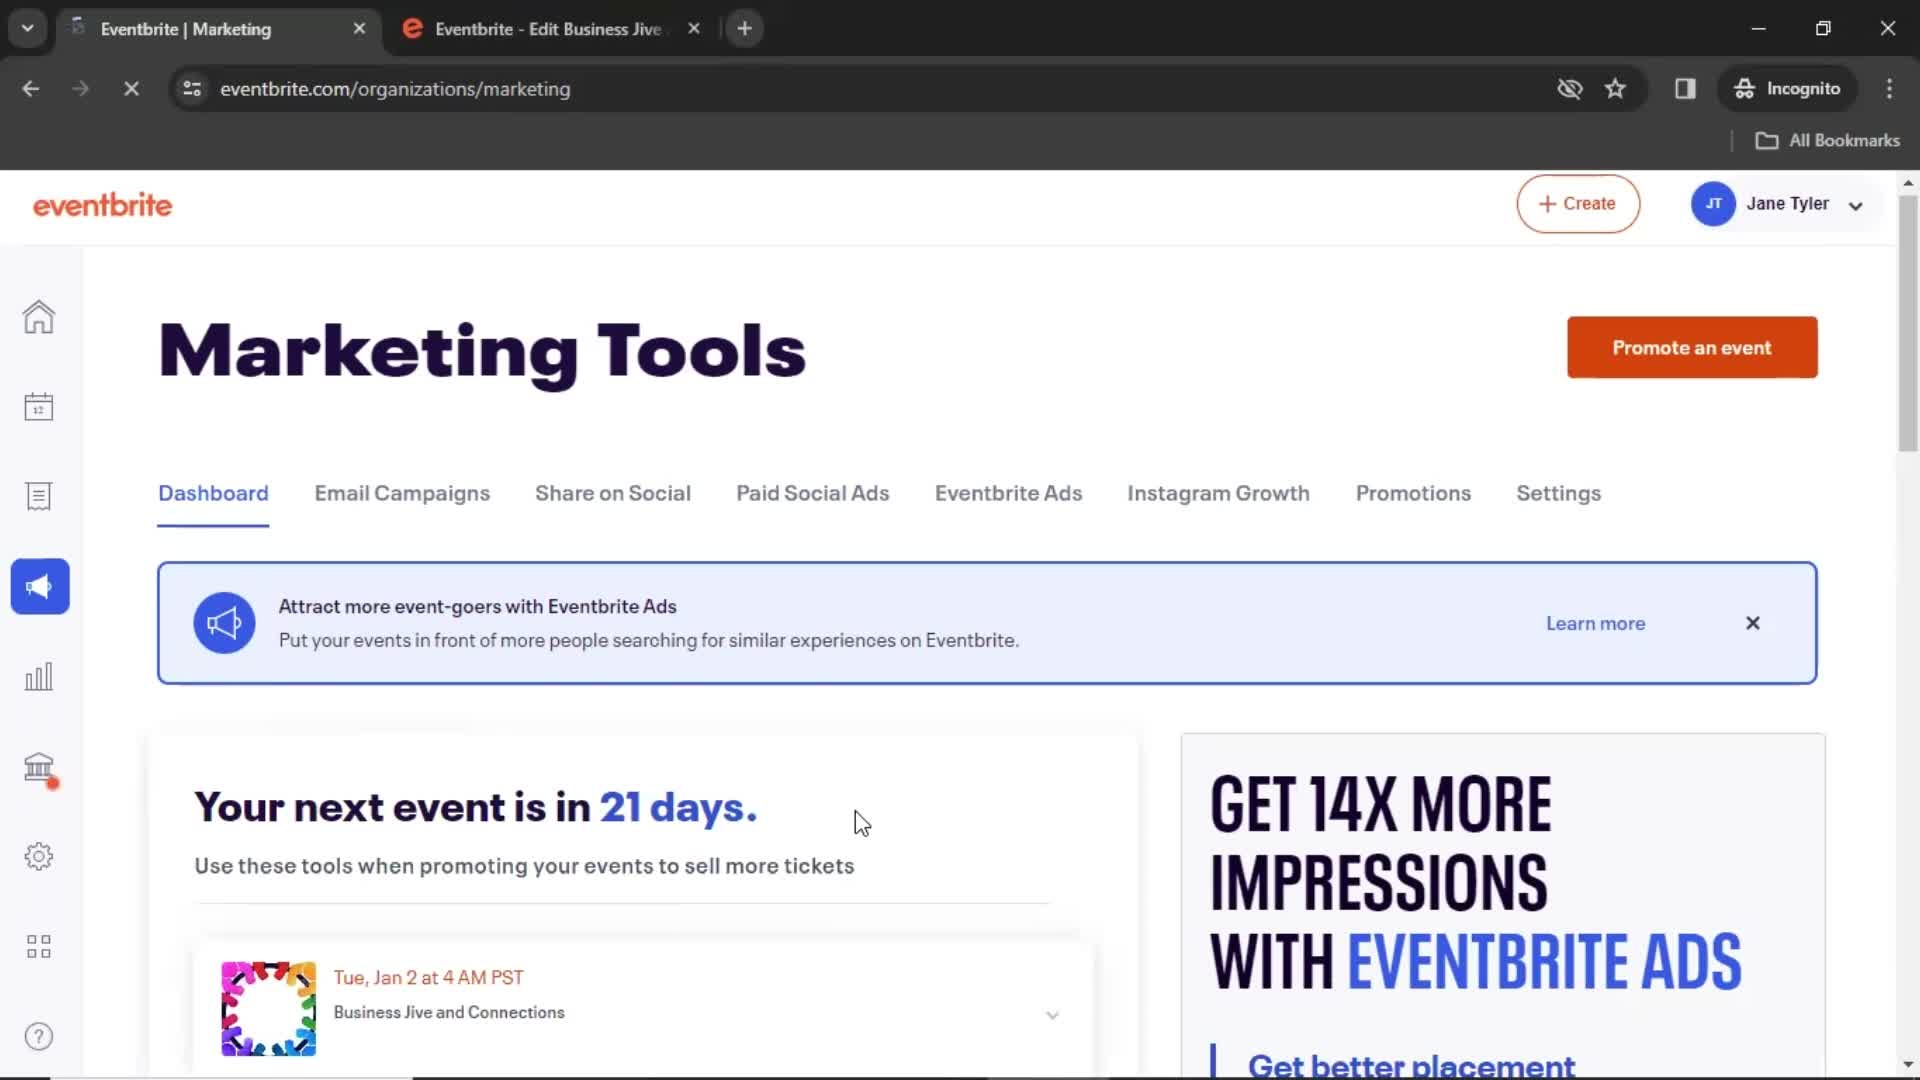Go back with browser back arrow
The height and width of the screenshot is (1080, 1920).
pyautogui.click(x=31, y=89)
